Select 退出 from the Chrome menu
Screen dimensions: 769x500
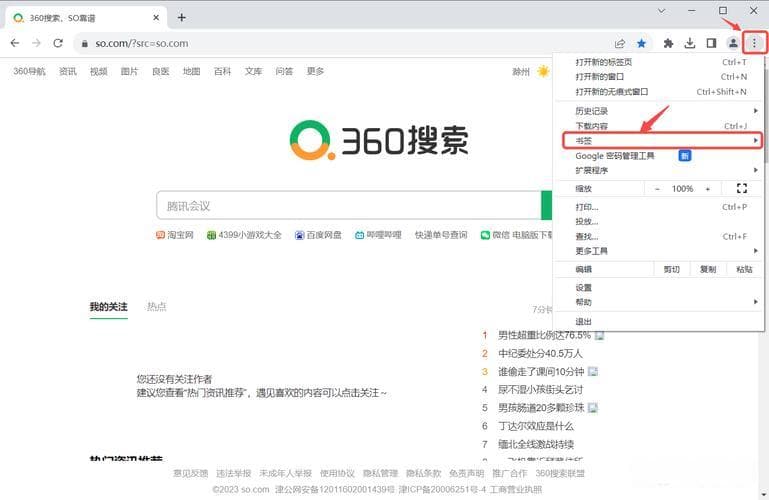click(659, 322)
